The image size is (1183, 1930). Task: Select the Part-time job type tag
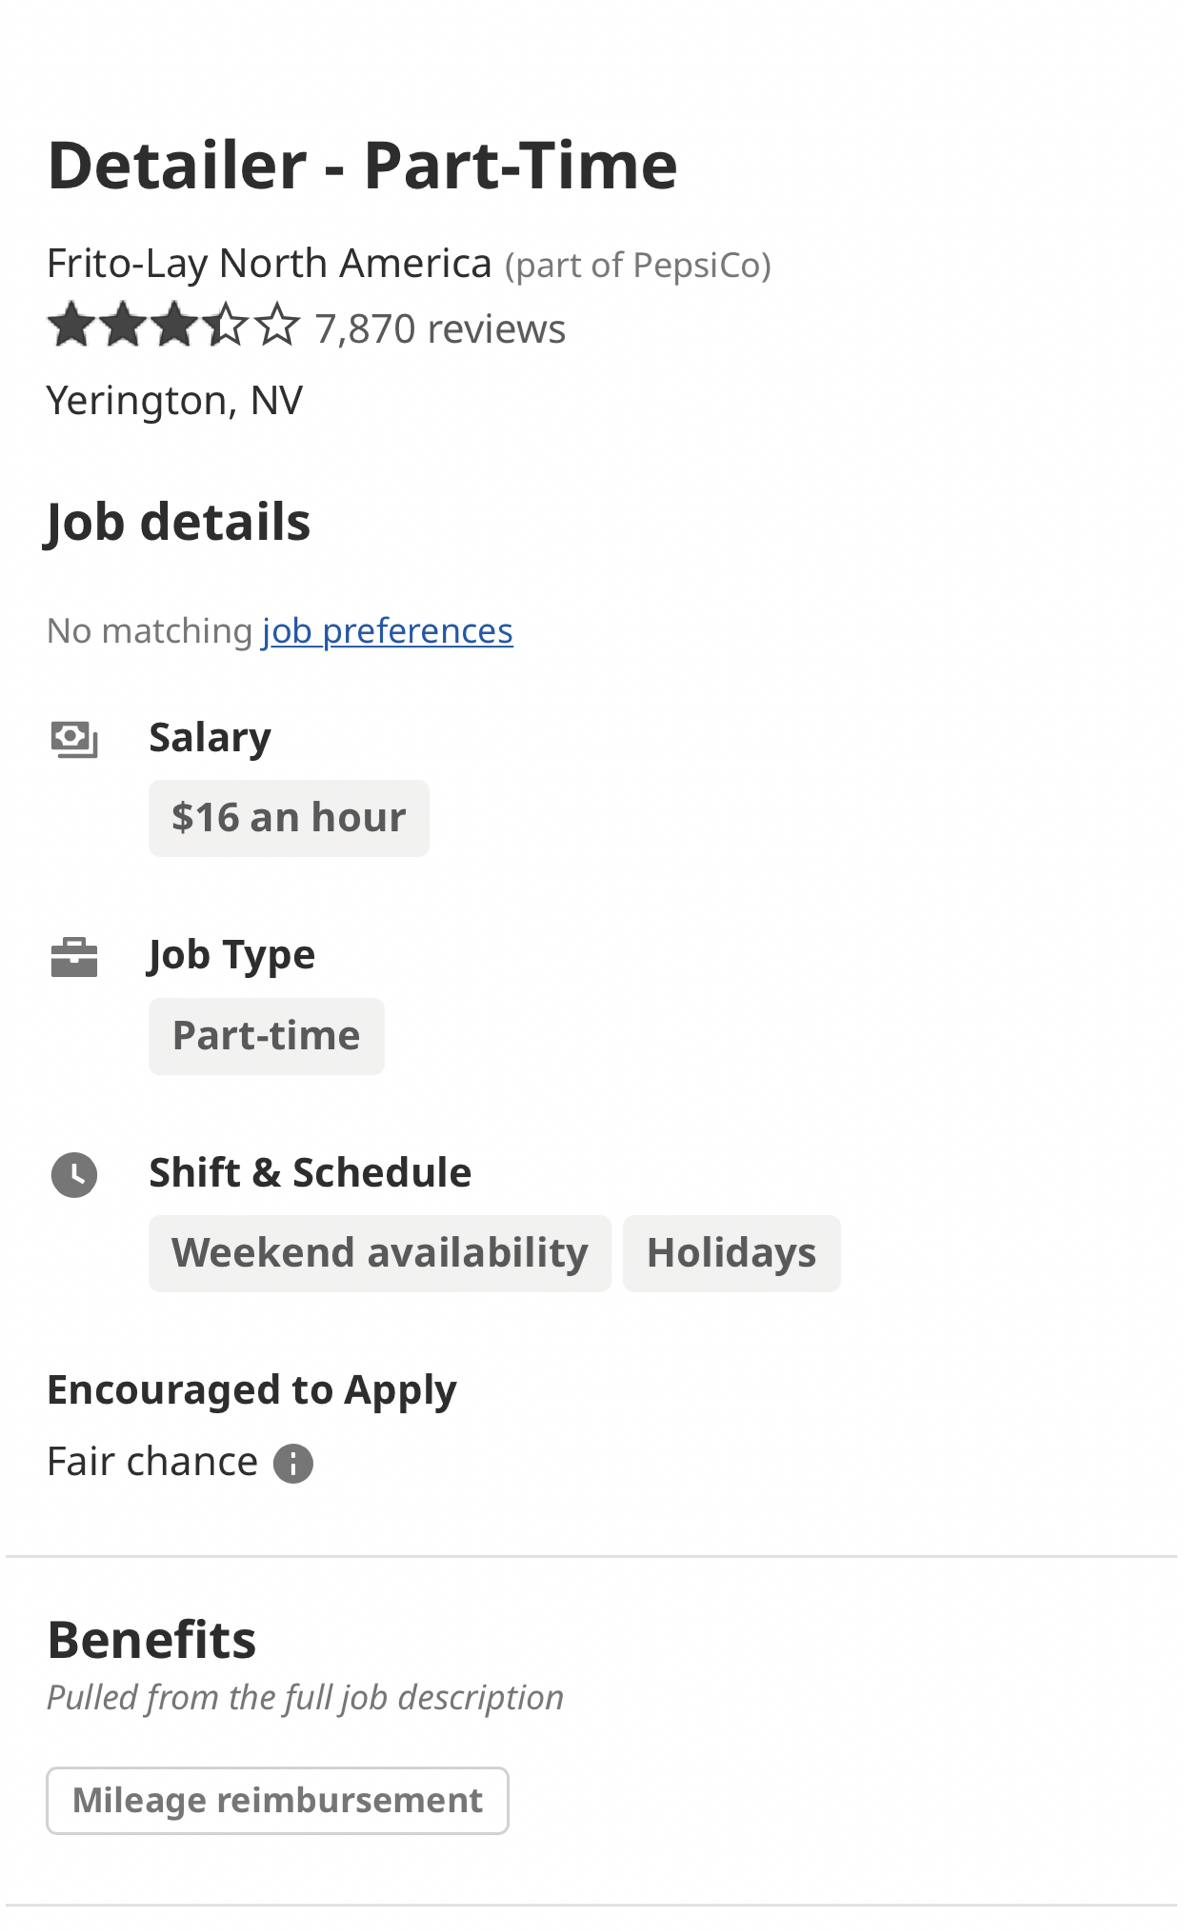(x=266, y=1036)
